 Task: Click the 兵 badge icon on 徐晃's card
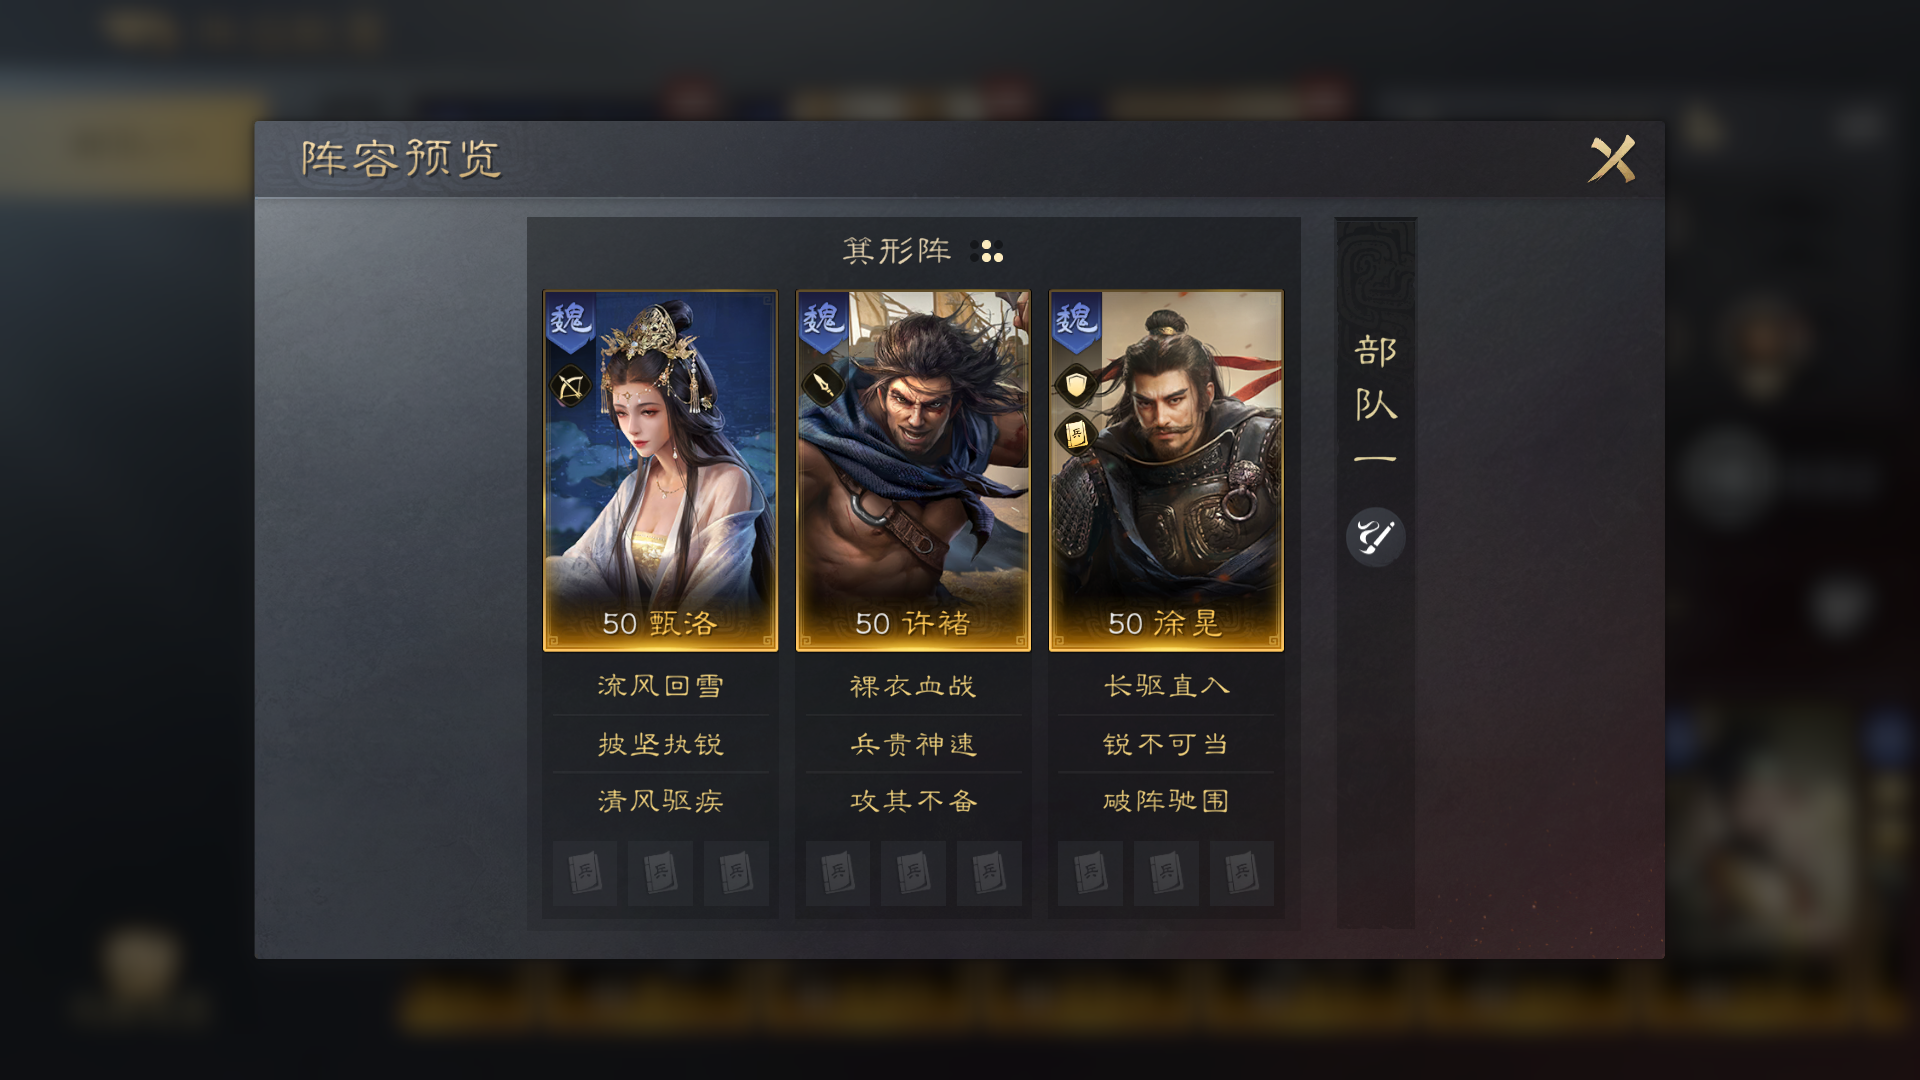tap(1076, 434)
